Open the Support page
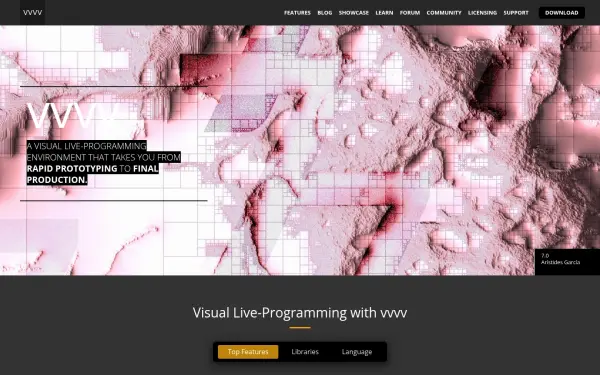600x375 pixels. coord(516,13)
